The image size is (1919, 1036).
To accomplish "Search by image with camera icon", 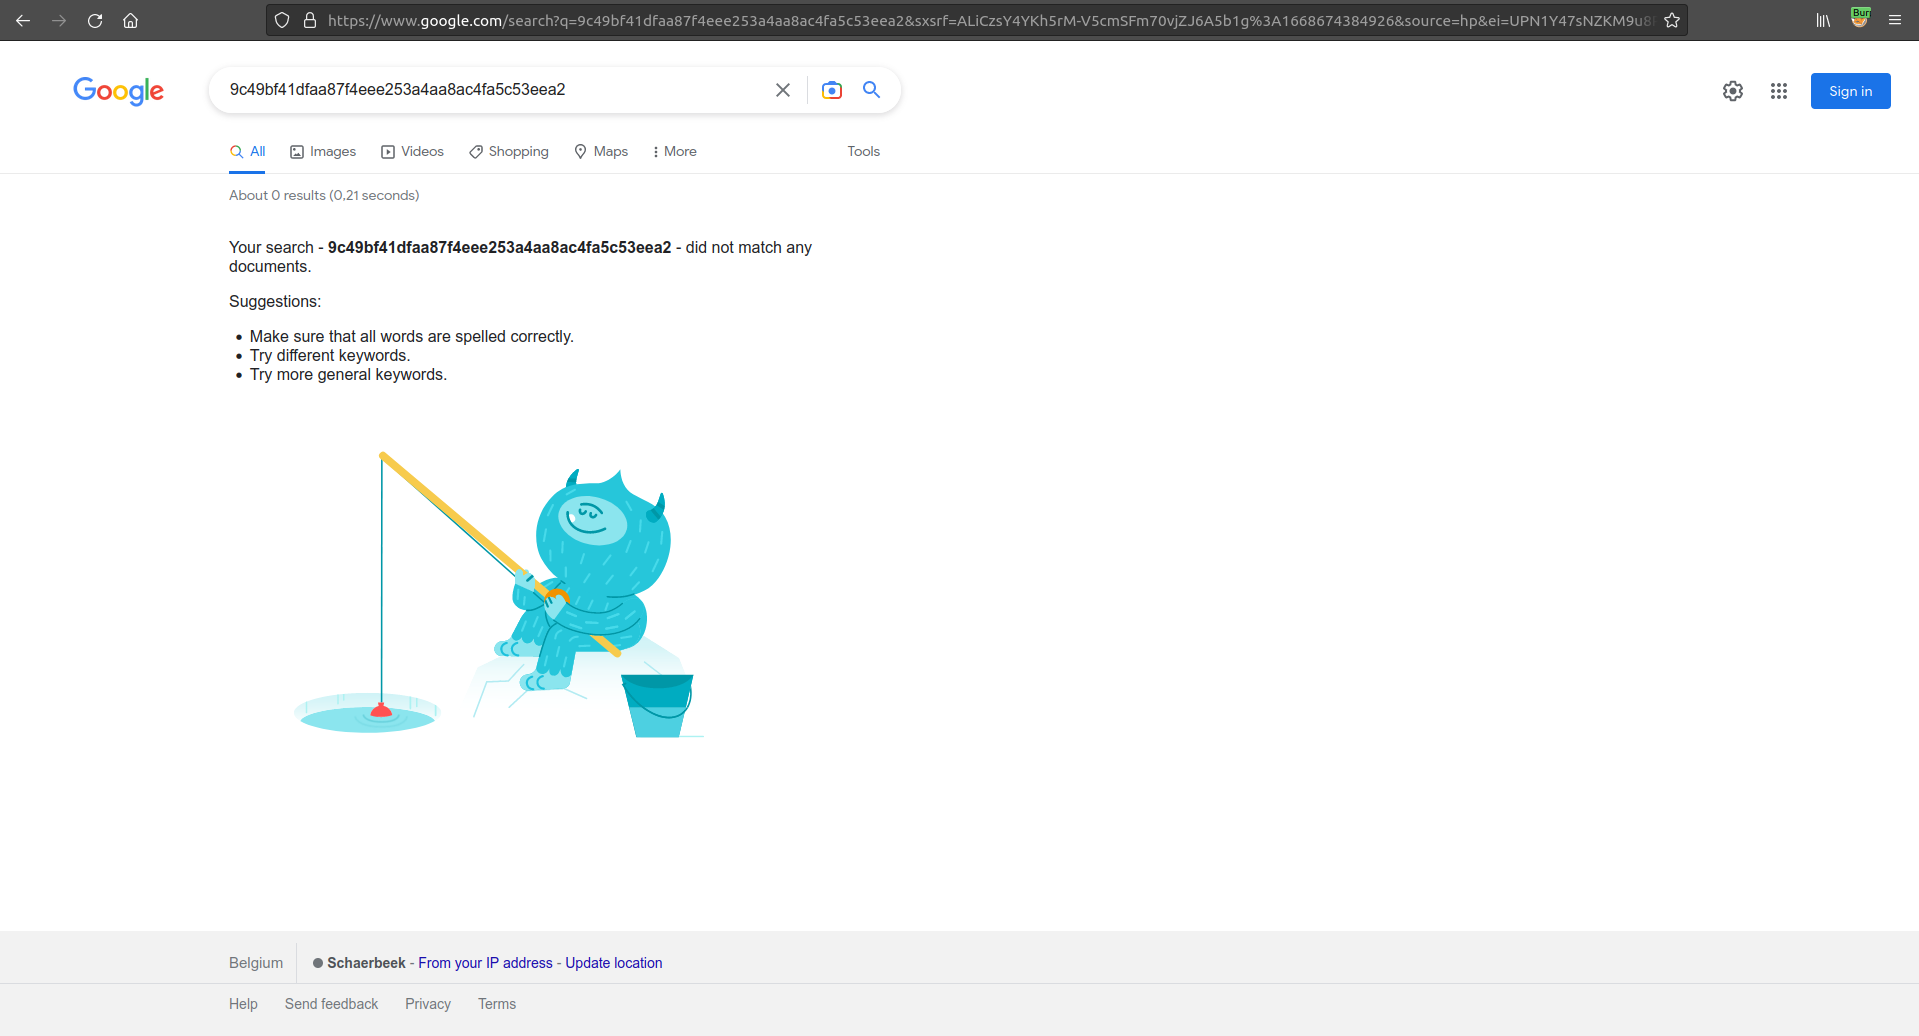I will (832, 90).
